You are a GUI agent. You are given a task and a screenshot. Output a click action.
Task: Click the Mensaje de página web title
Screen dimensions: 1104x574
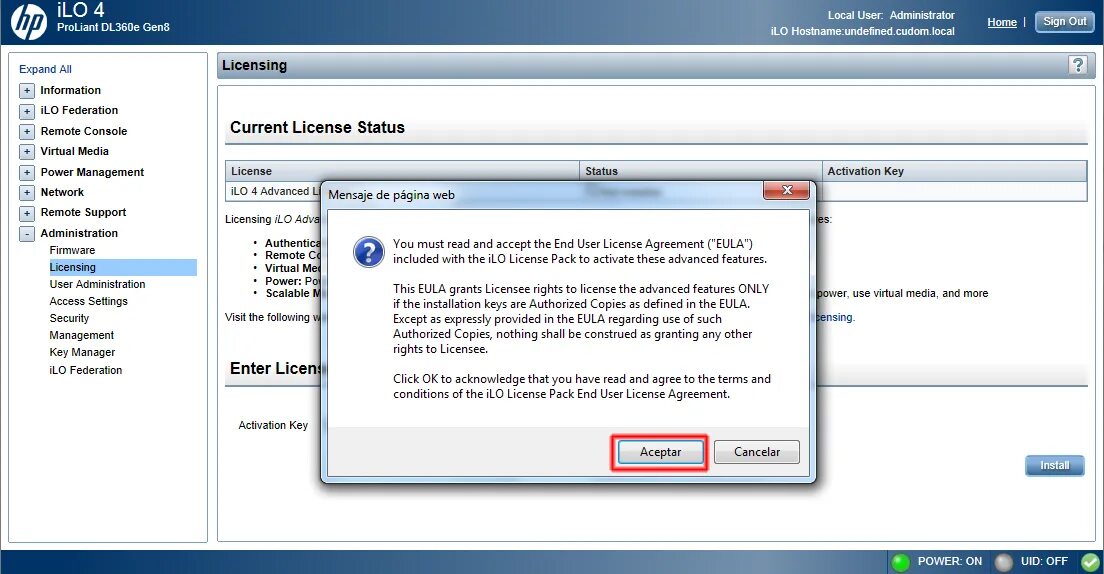(x=391, y=195)
